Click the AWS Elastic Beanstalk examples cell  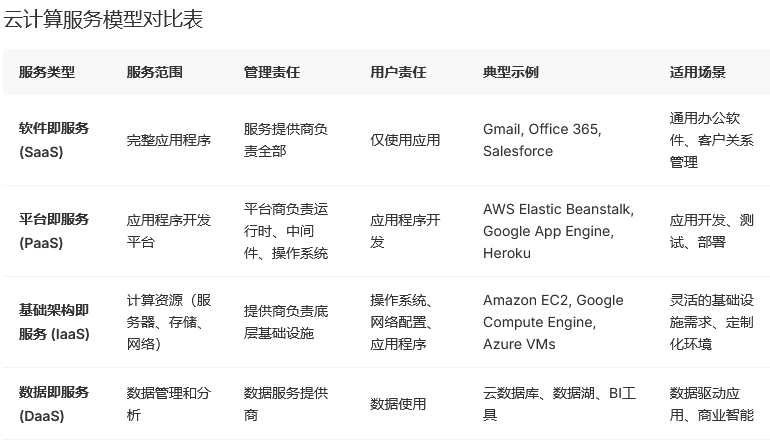[558, 231]
